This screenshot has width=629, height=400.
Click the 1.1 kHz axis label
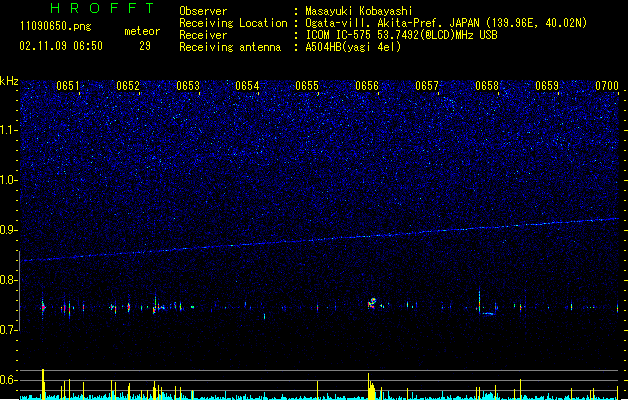9,130
